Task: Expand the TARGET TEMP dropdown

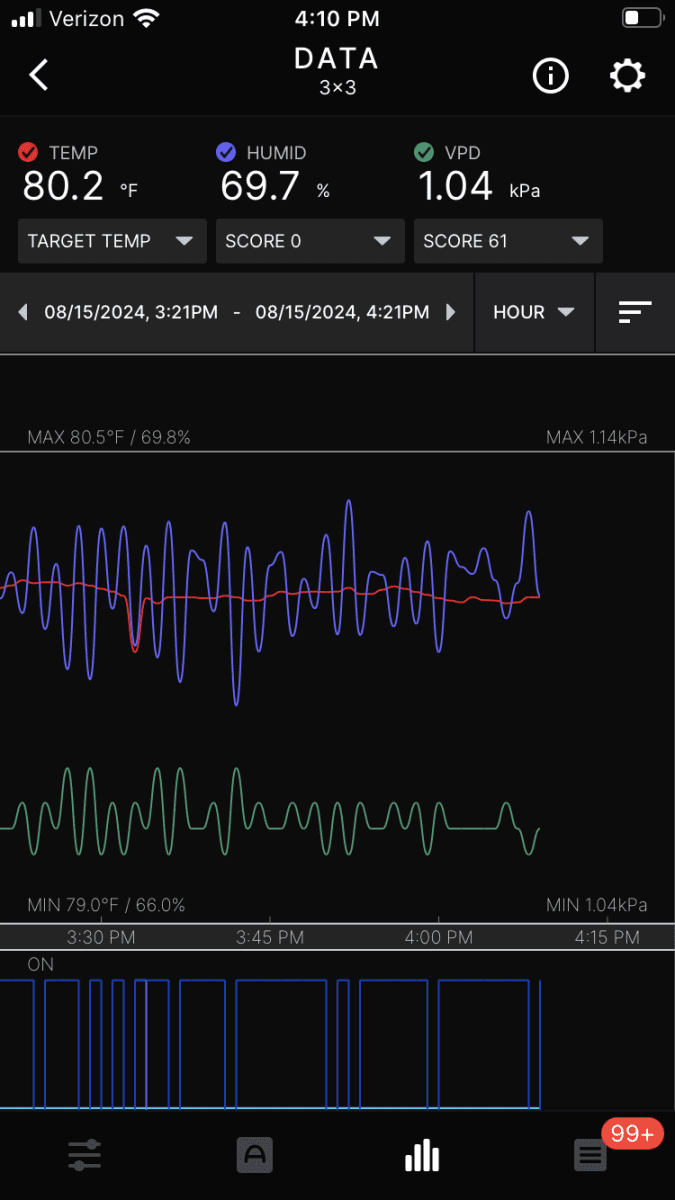Action: tap(112, 241)
